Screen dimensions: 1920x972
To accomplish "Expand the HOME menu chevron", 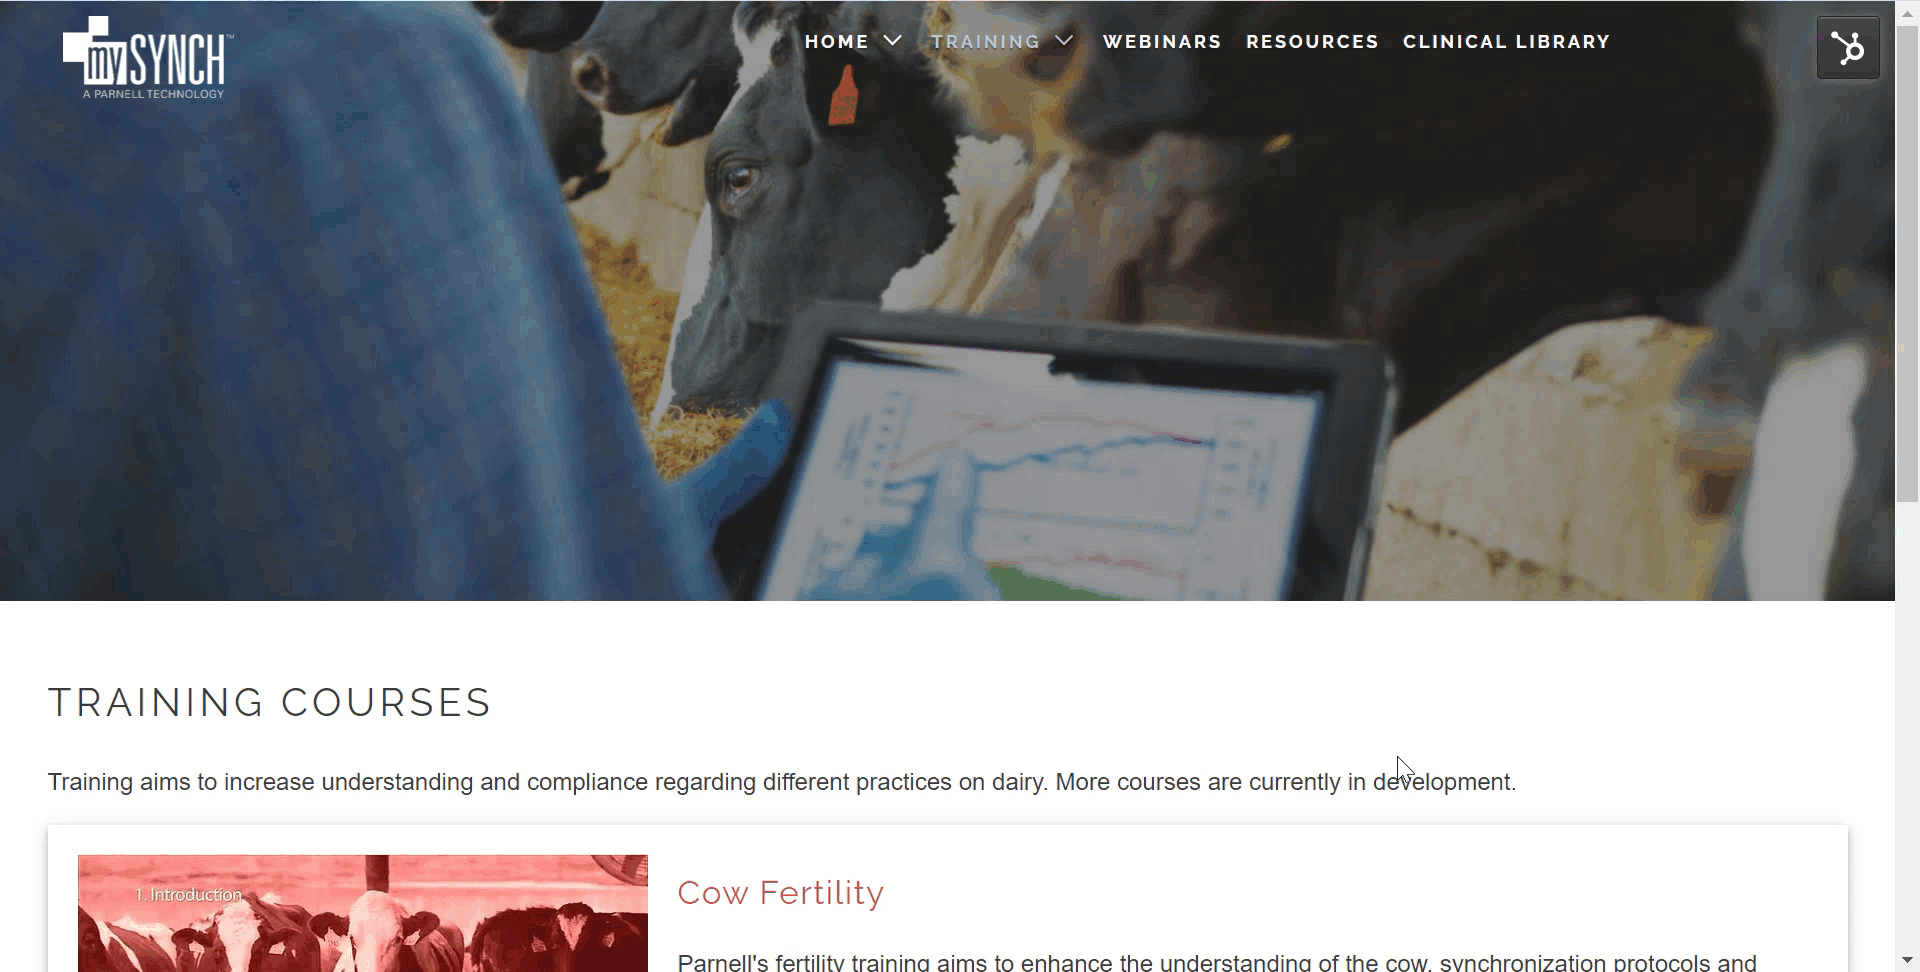I will [893, 41].
